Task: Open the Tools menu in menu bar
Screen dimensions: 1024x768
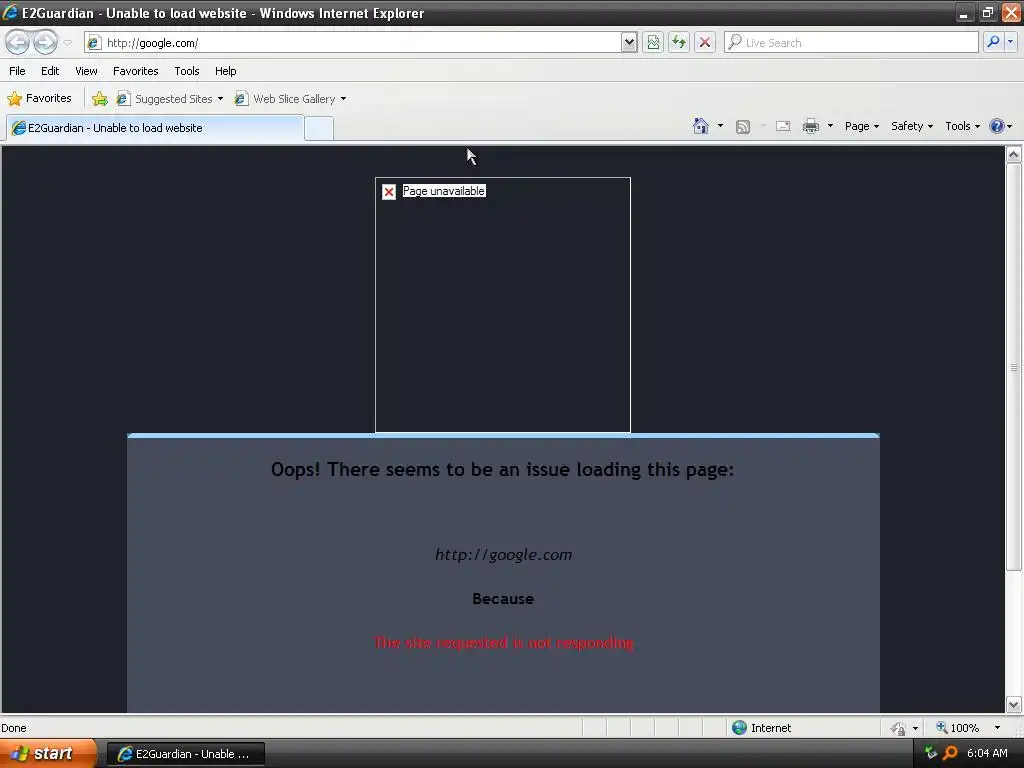Action: 186,71
